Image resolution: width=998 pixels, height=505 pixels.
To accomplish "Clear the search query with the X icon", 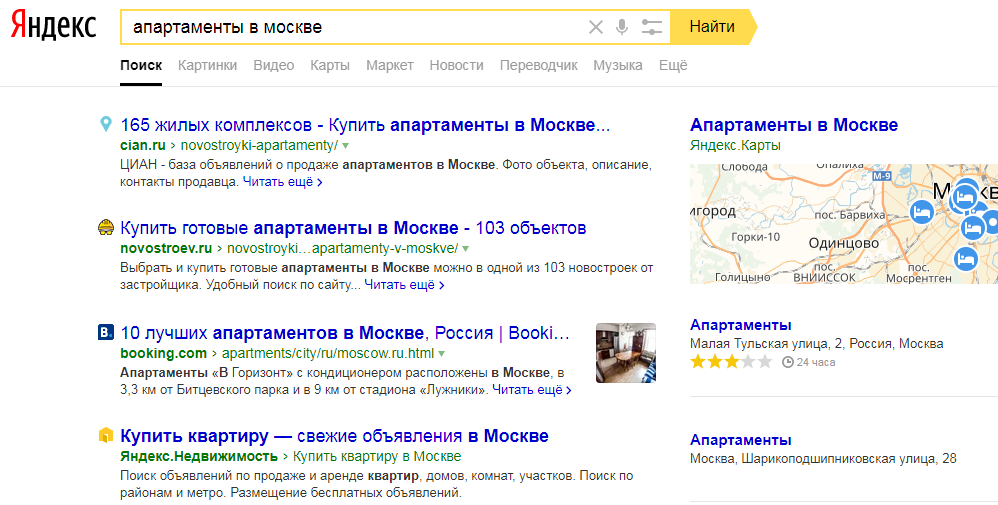I will pos(595,27).
